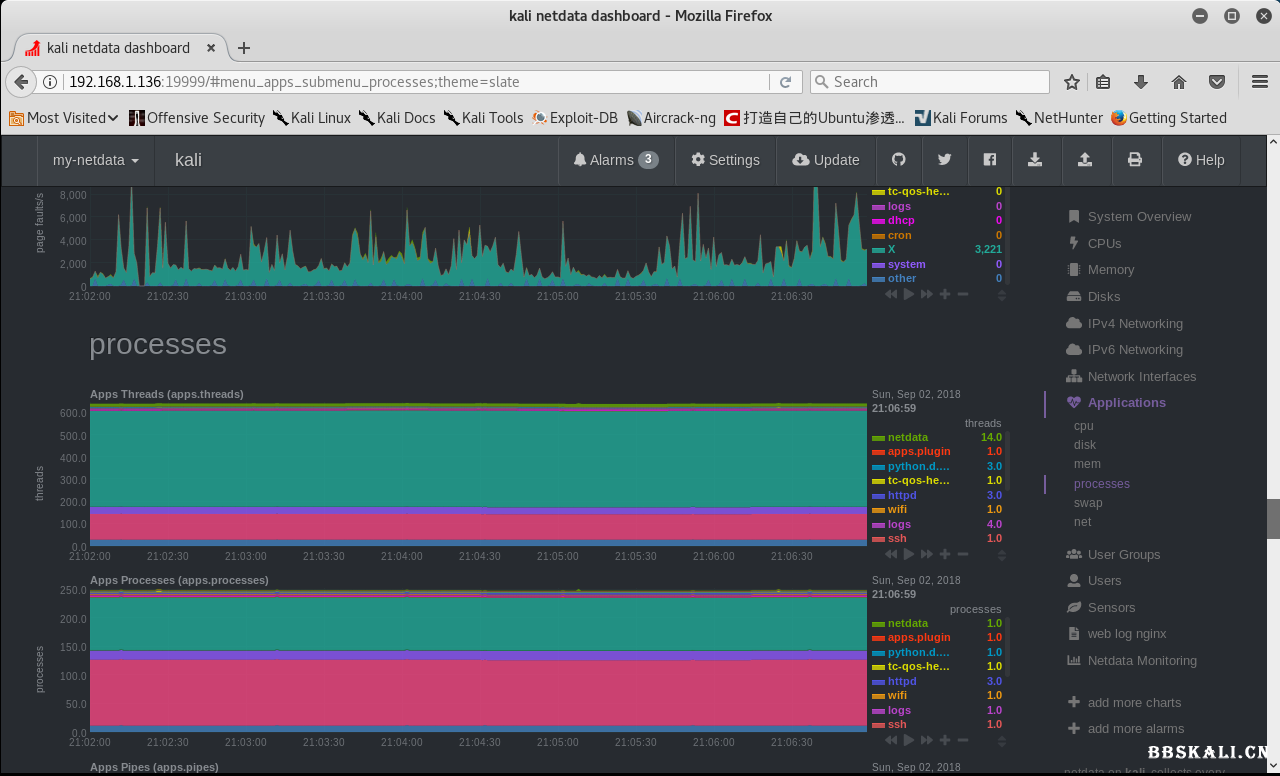Click play control under Apps Threads chart
This screenshot has height=776, width=1280.
(x=909, y=554)
